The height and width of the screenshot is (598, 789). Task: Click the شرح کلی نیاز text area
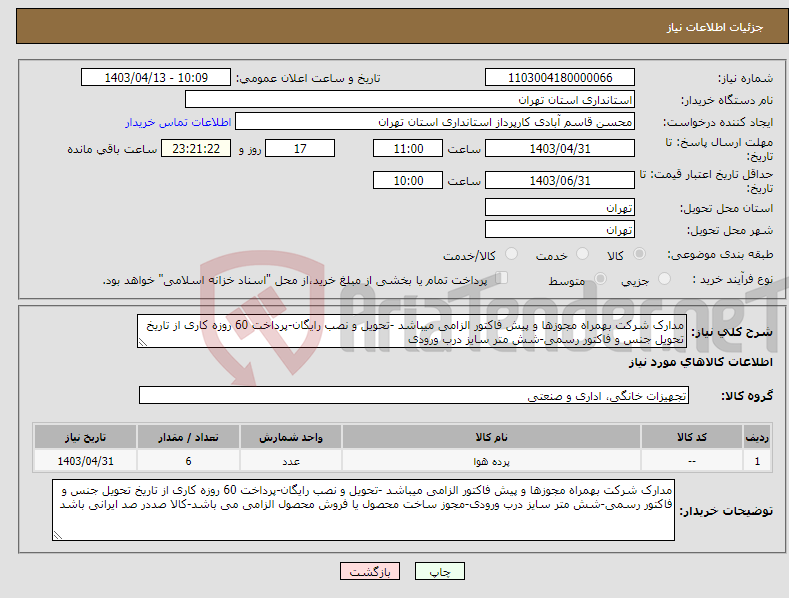[x=412, y=331]
